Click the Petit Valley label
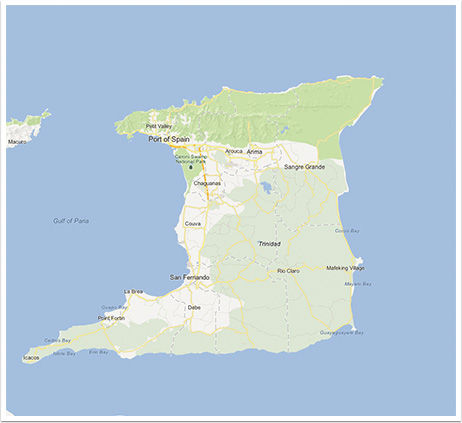462x423 pixels. click(159, 126)
